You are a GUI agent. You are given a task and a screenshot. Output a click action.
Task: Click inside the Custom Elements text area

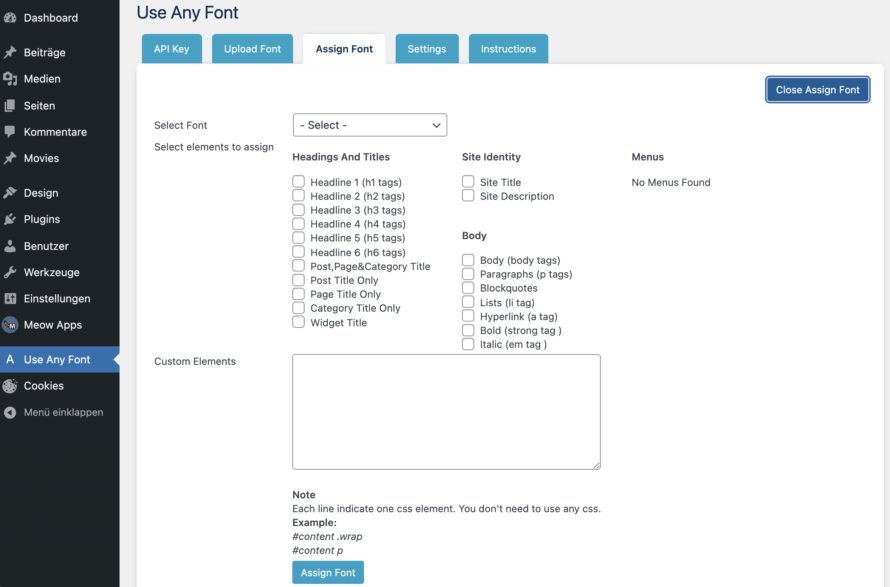click(x=446, y=411)
